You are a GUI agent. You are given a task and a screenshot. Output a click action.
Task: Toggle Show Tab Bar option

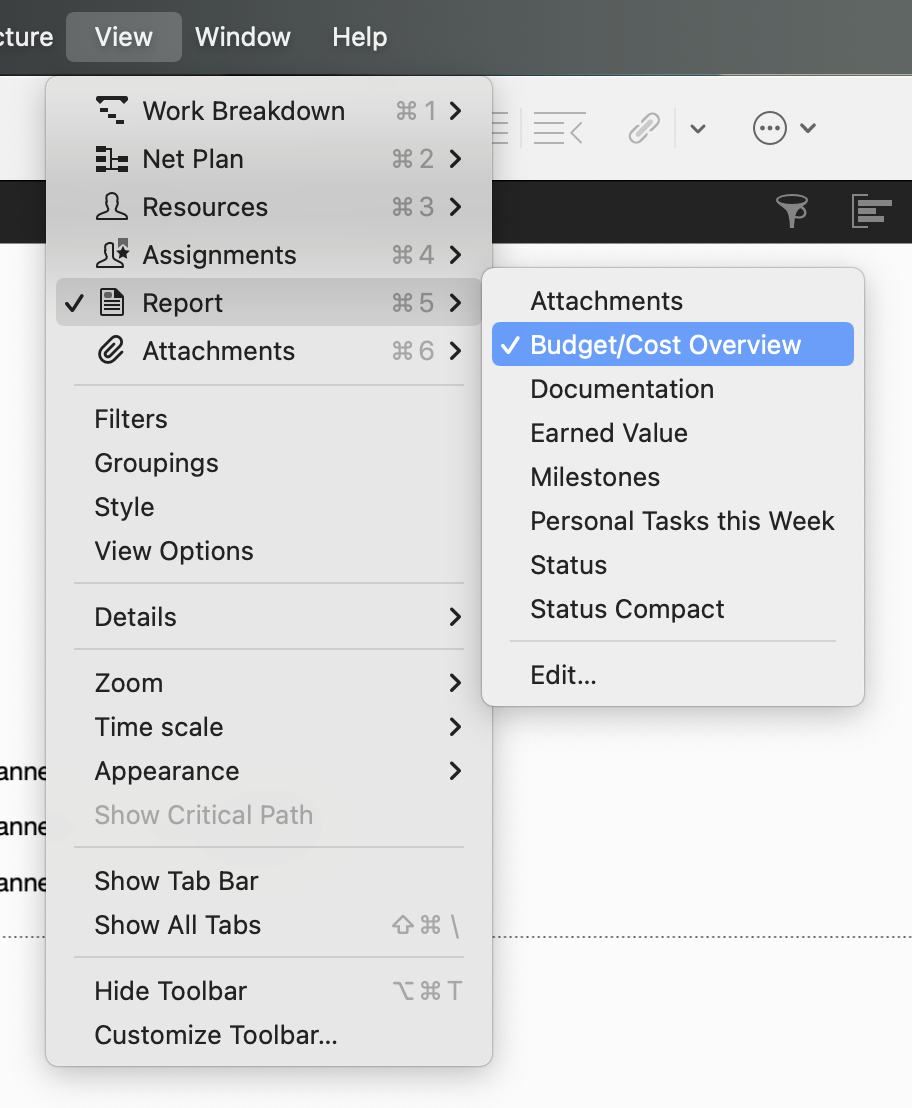click(176, 881)
